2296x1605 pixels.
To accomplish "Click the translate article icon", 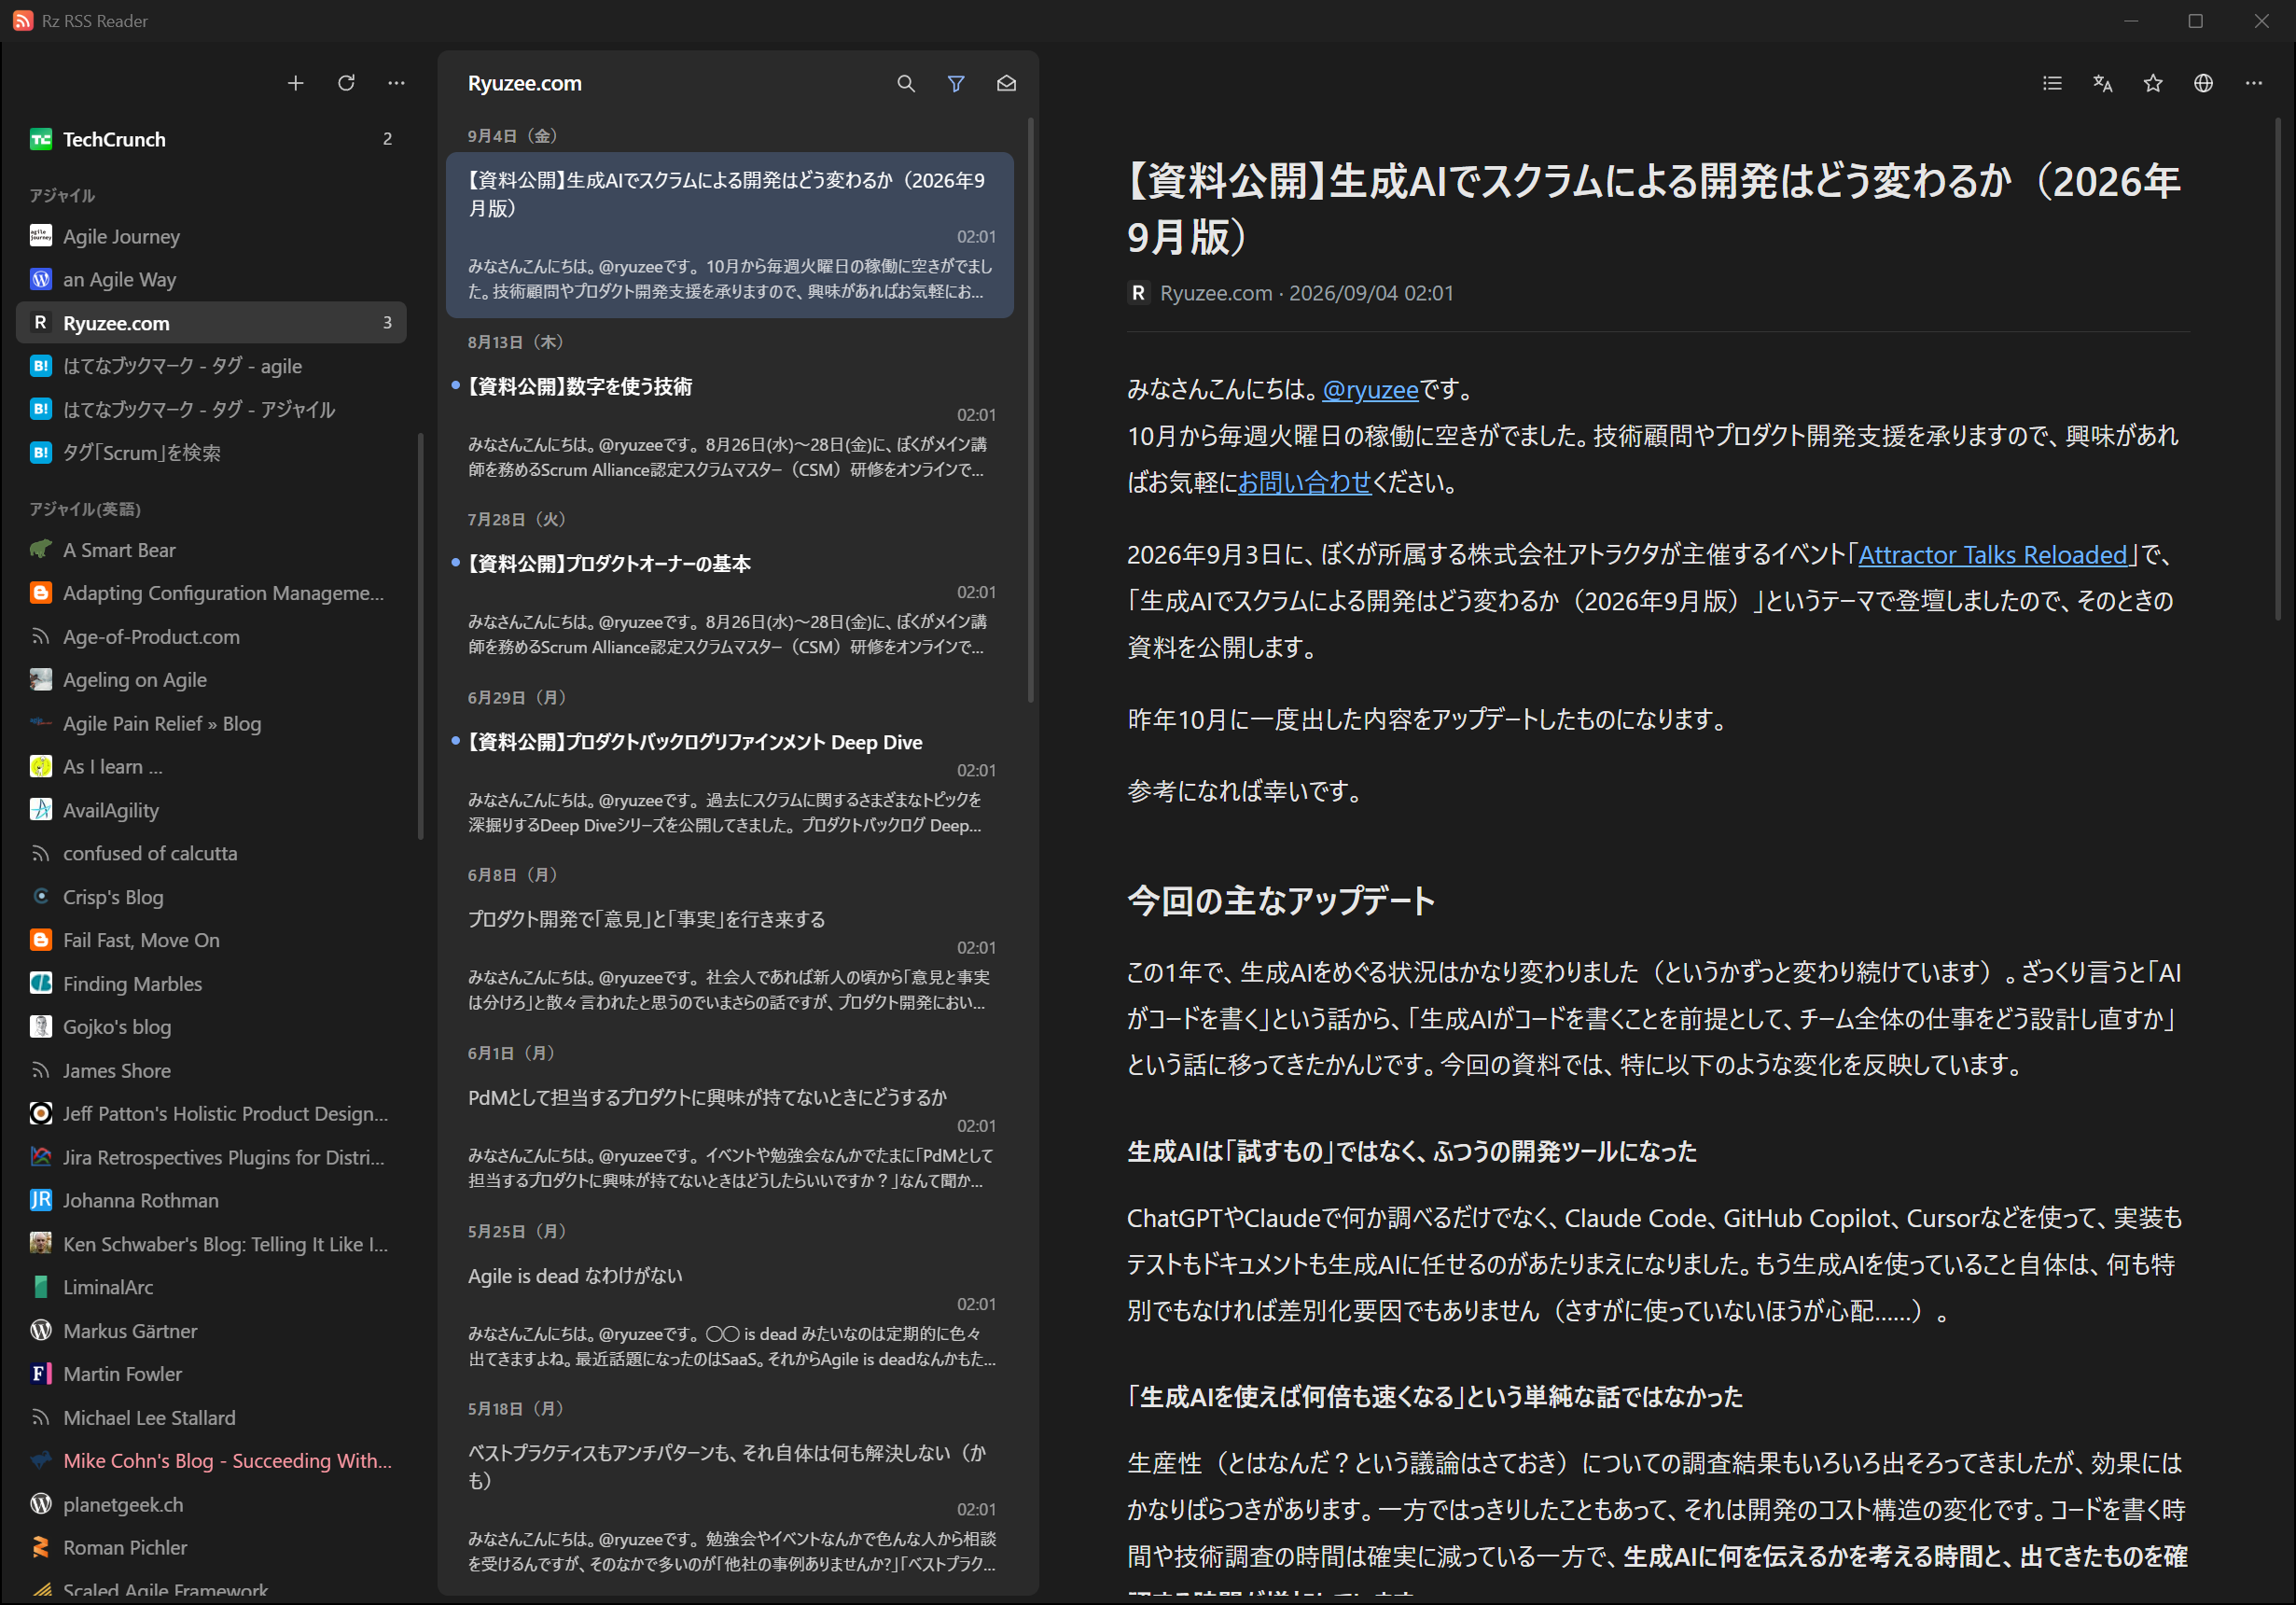I will (x=2103, y=83).
